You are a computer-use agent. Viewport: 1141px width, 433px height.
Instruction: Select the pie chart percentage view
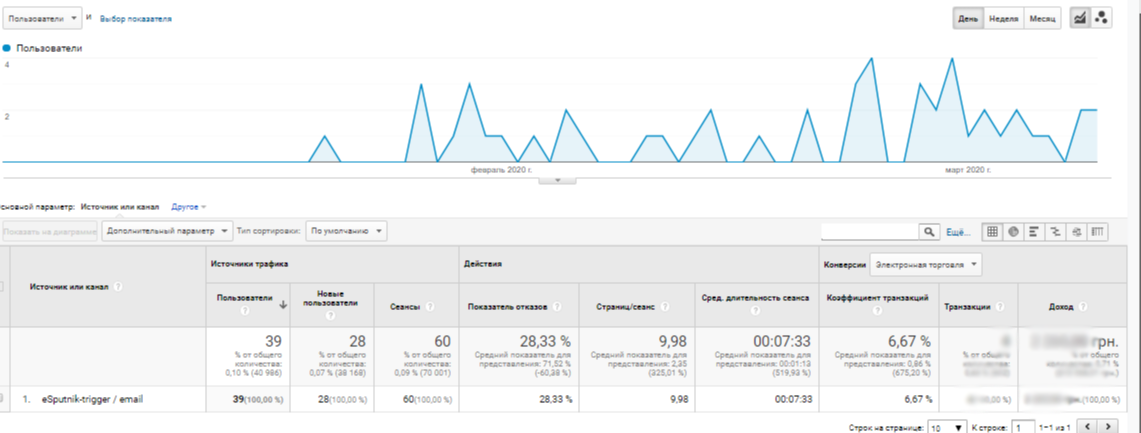click(x=1013, y=231)
